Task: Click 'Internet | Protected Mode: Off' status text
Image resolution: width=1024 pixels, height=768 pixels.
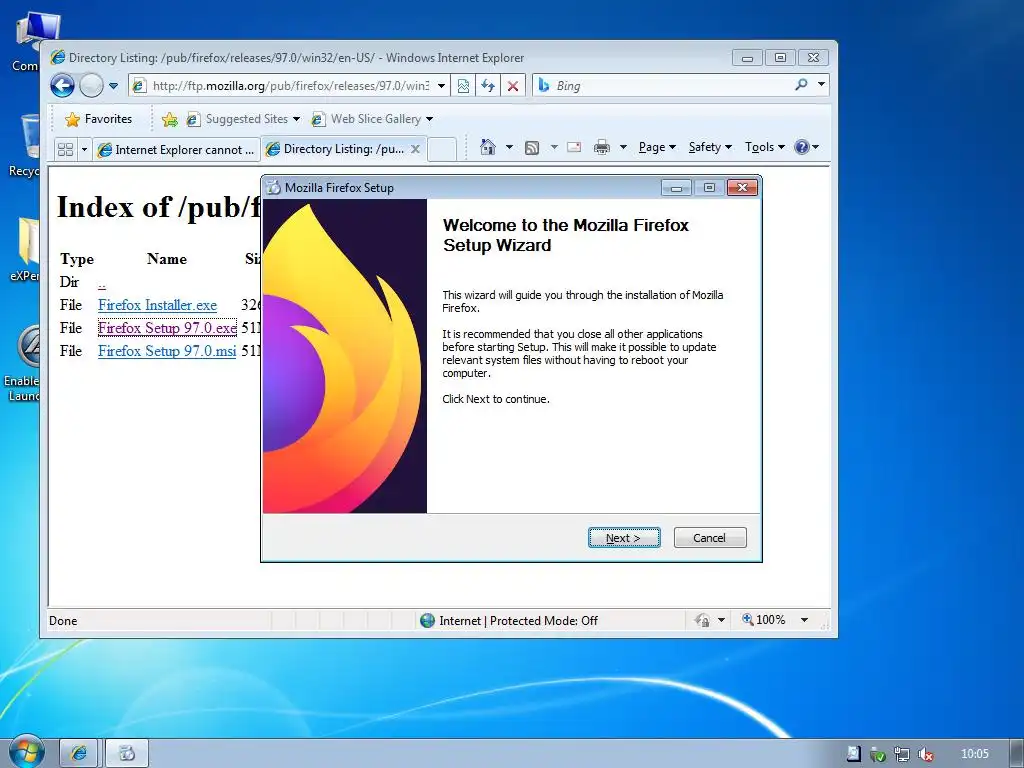Action: coord(519,620)
